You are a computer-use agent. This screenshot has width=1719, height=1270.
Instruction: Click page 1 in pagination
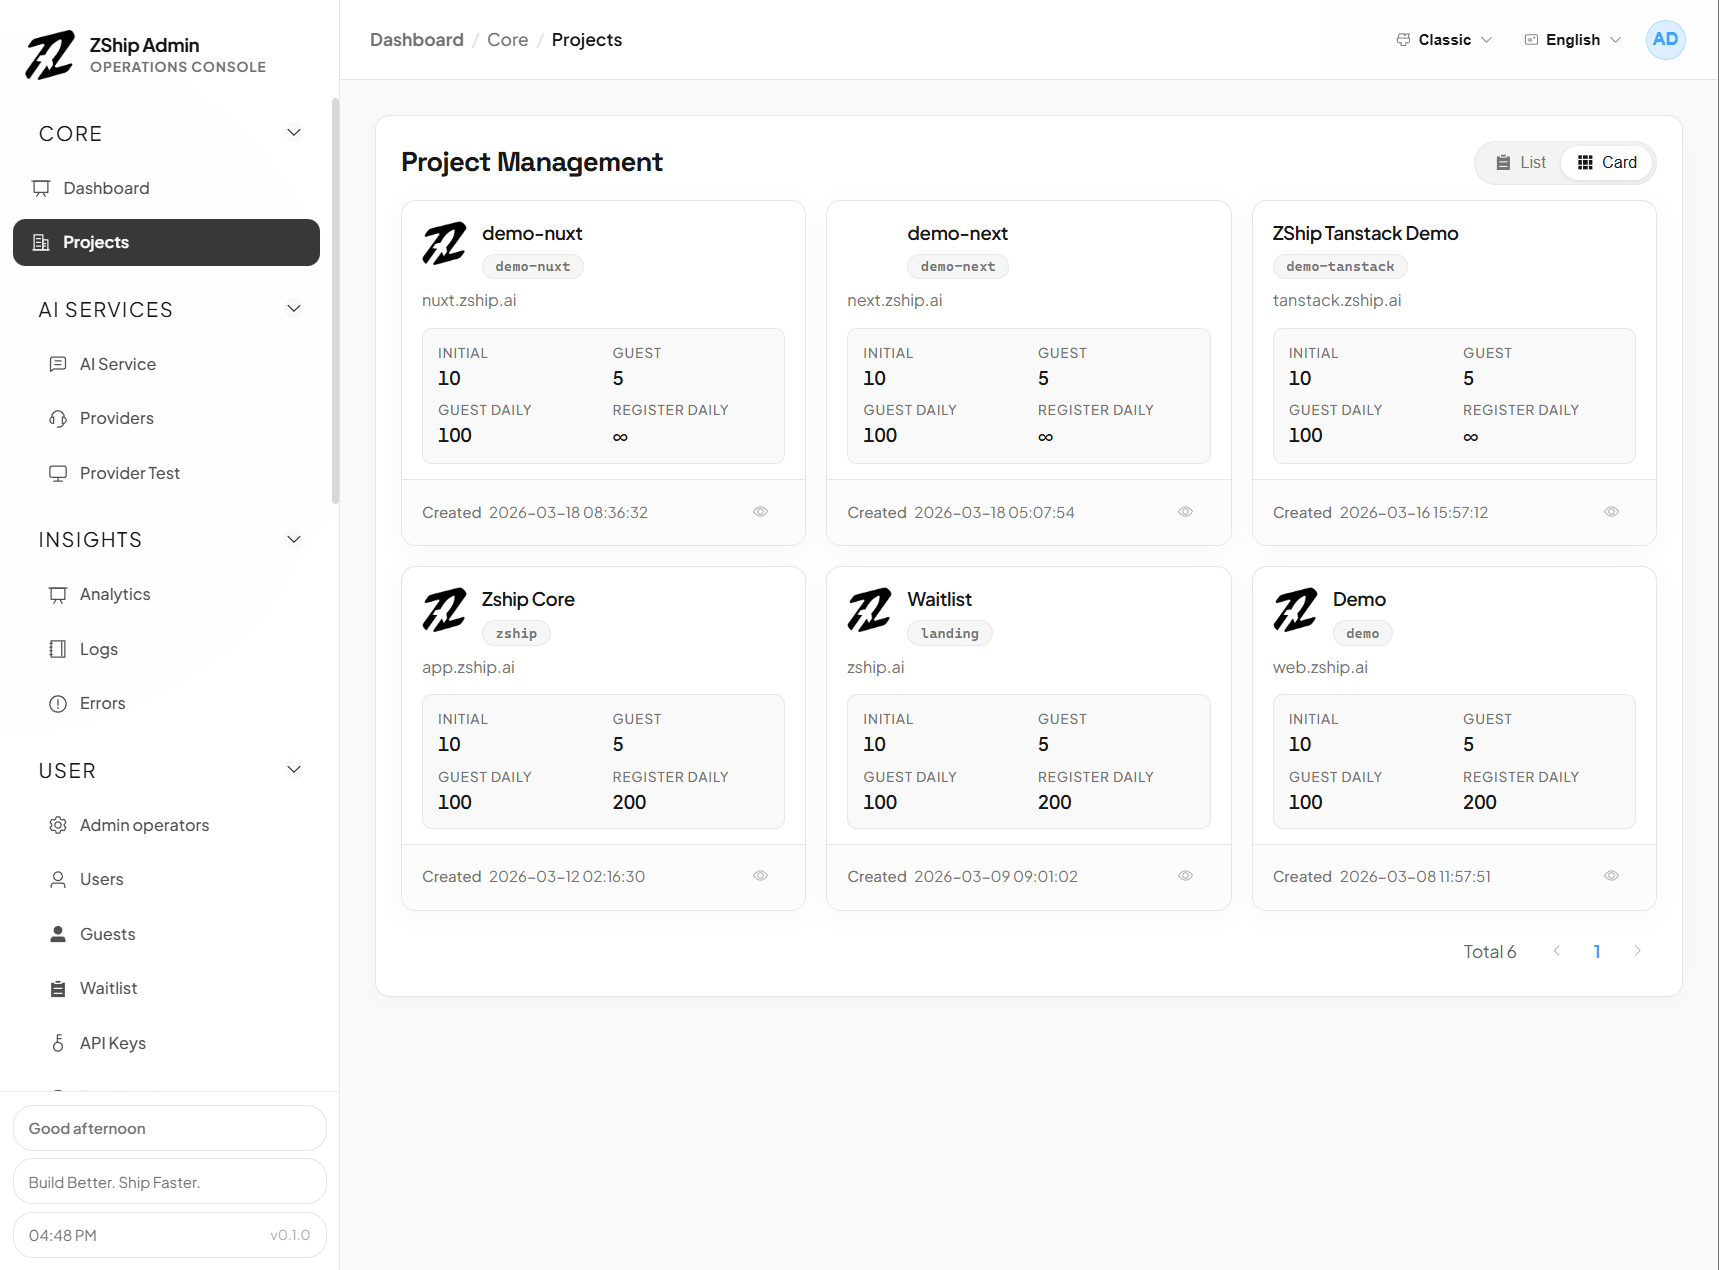(x=1597, y=952)
